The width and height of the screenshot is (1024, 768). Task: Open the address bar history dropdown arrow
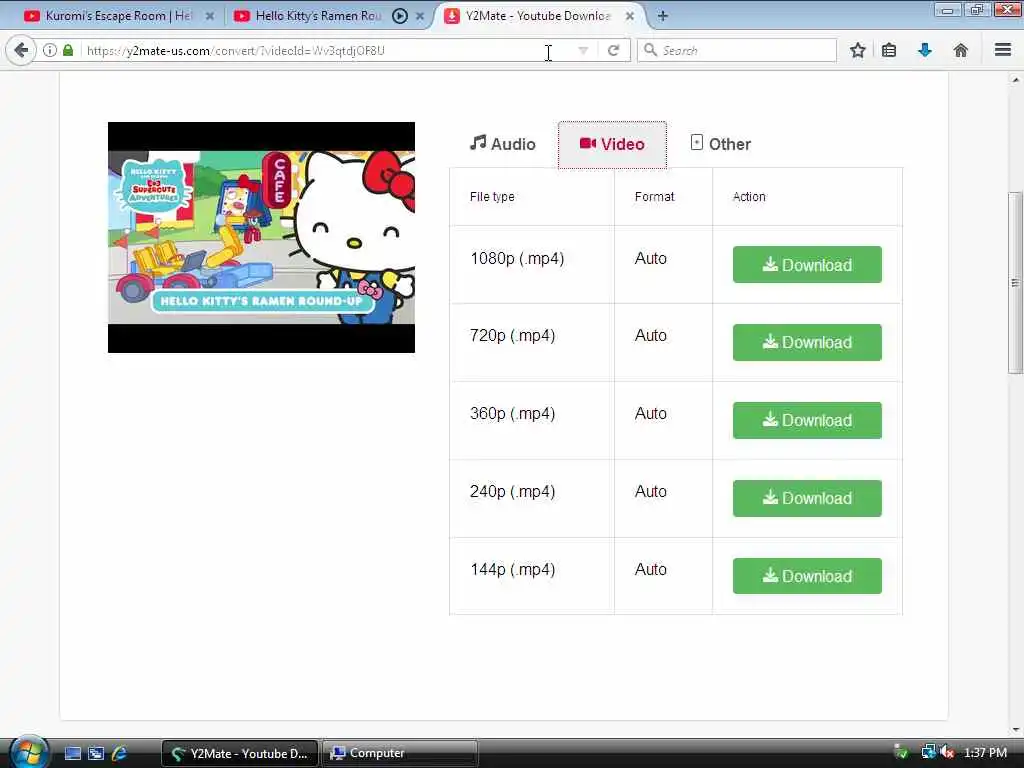point(583,50)
